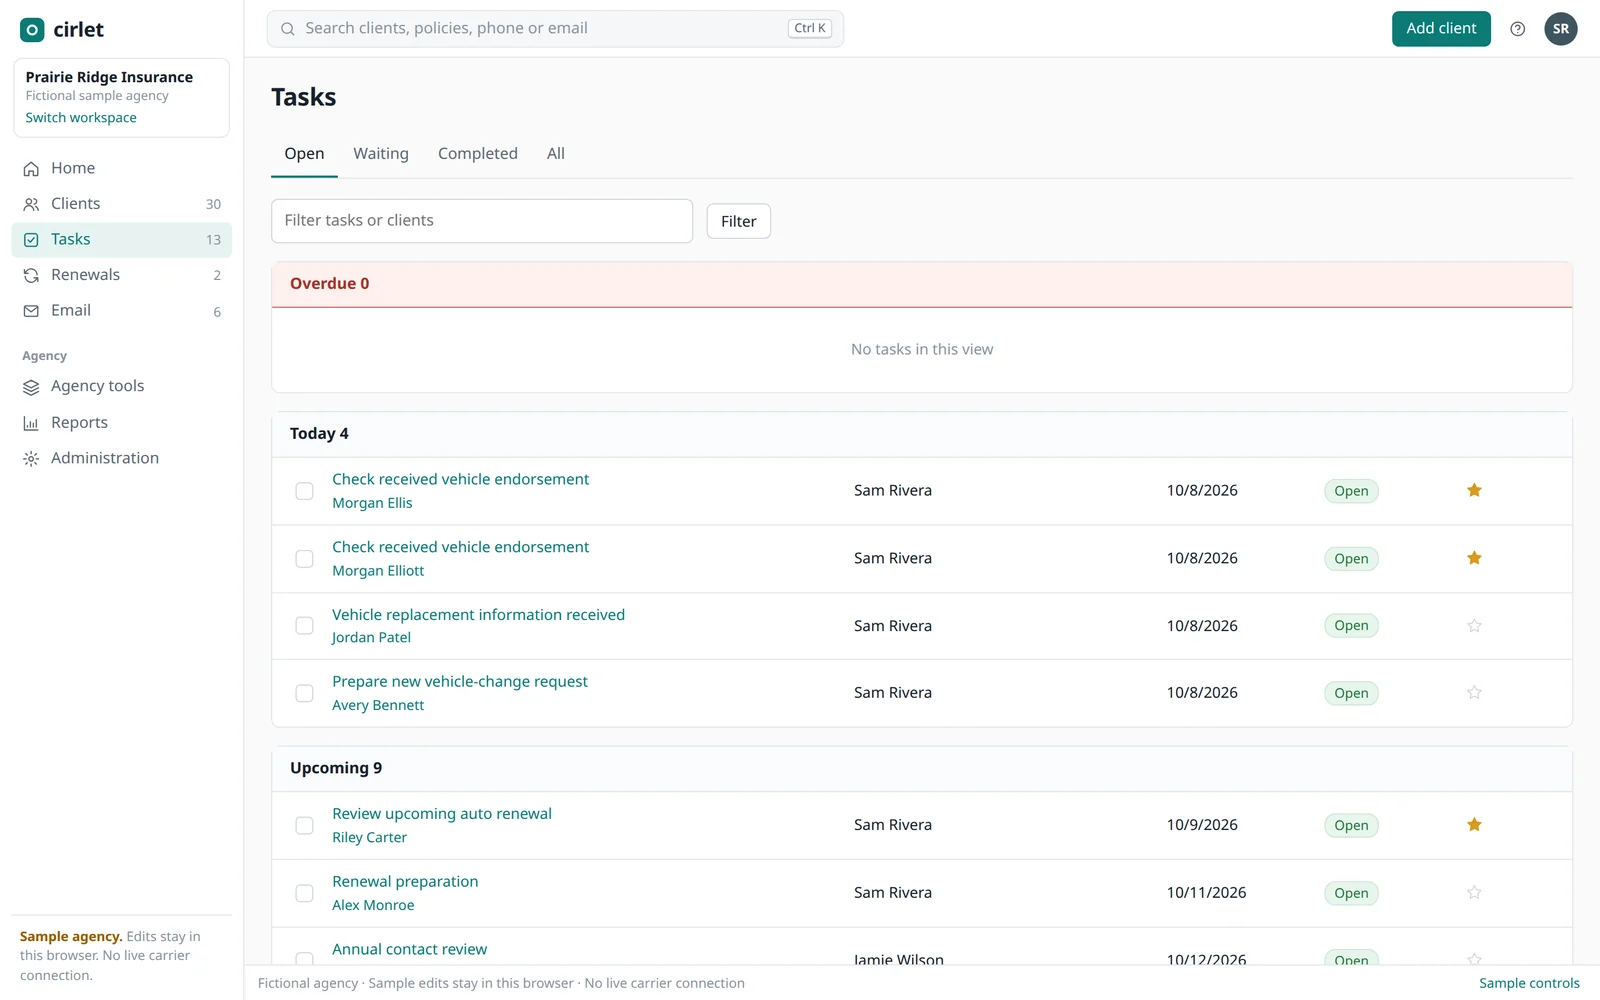Tick the Review upcoming auto renewal checkbox
This screenshot has width=1600, height=1000.
pyautogui.click(x=304, y=826)
